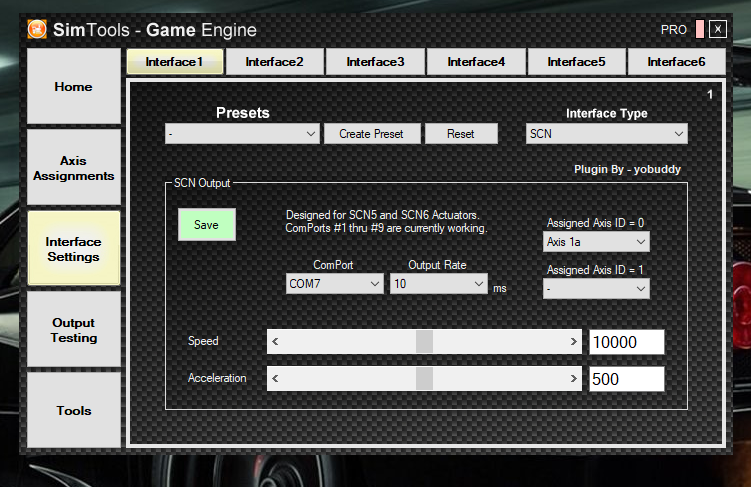This screenshot has width=751, height=487.
Task: Click the Speed slider thumb
Action: (x=424, y=341)
